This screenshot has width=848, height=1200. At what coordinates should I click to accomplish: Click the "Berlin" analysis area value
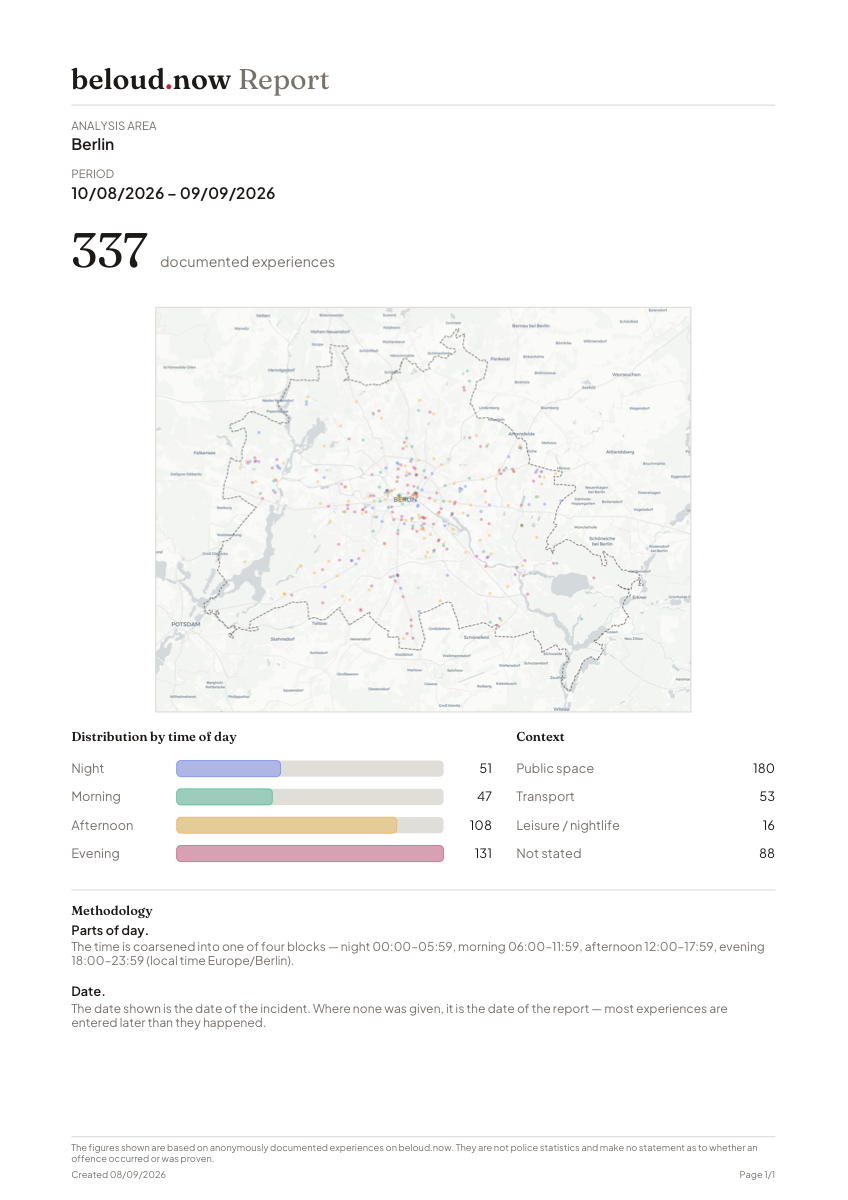tap(93, 144)
